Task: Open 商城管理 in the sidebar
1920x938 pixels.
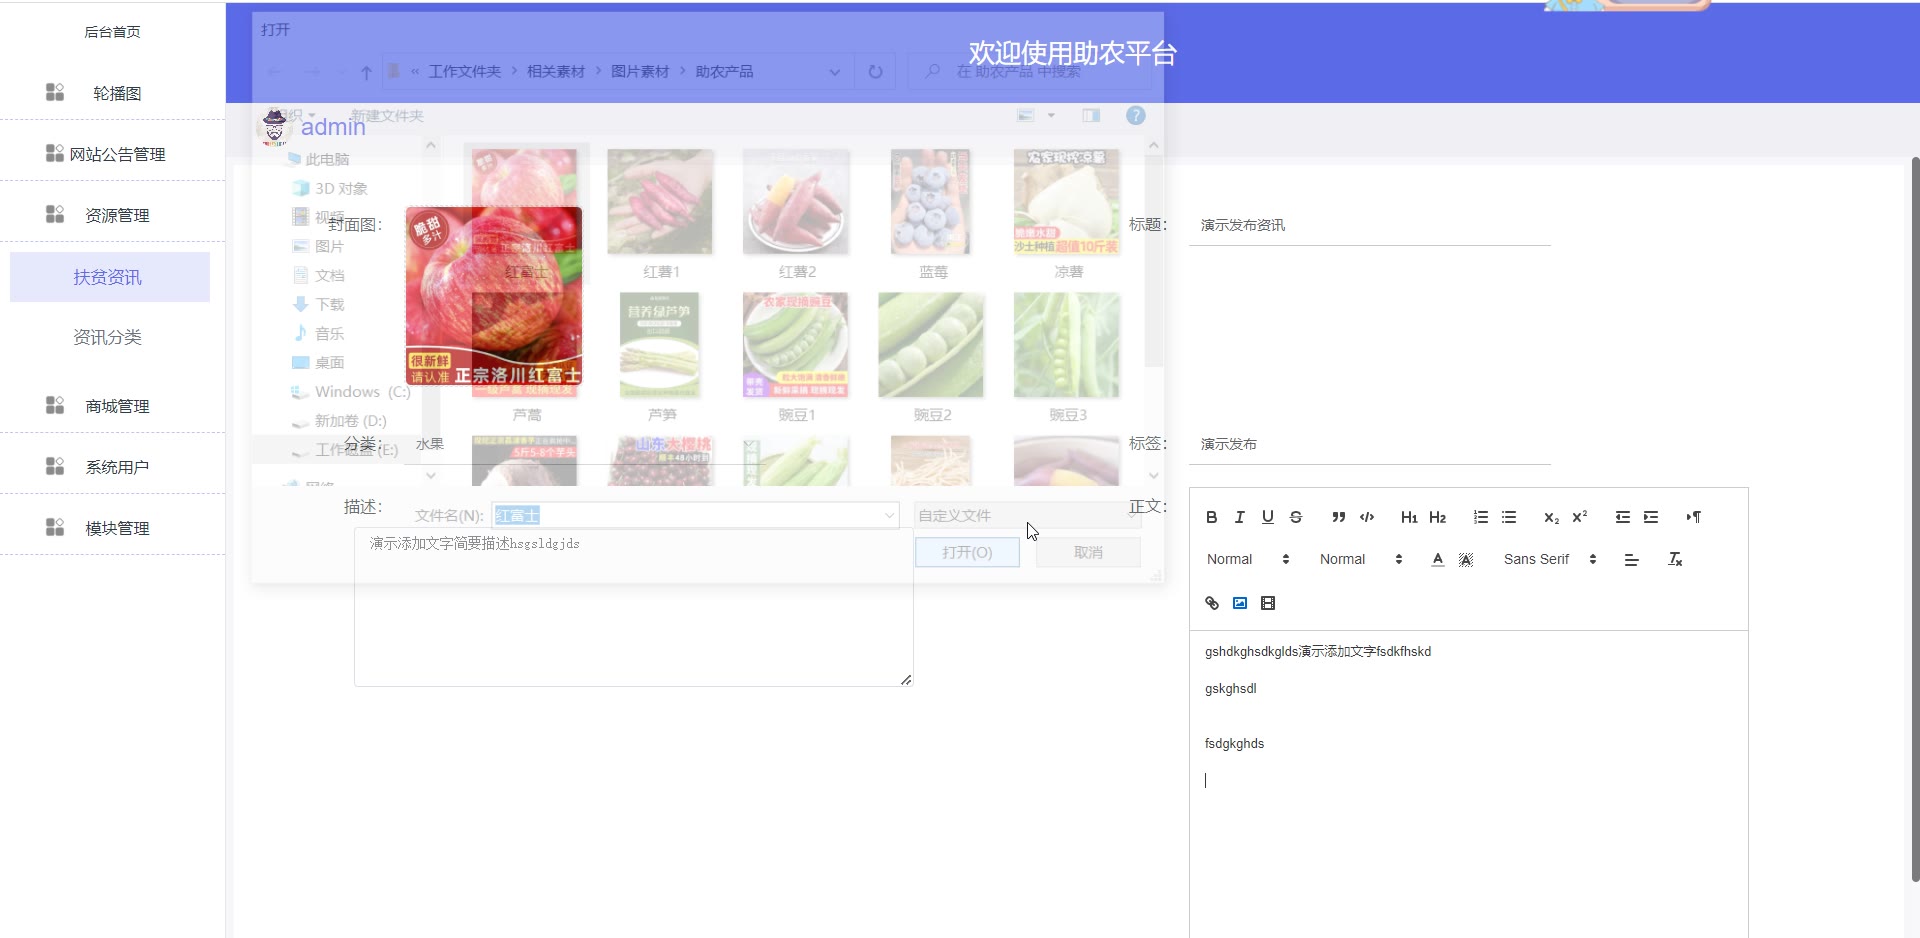Action: point(117,406)
